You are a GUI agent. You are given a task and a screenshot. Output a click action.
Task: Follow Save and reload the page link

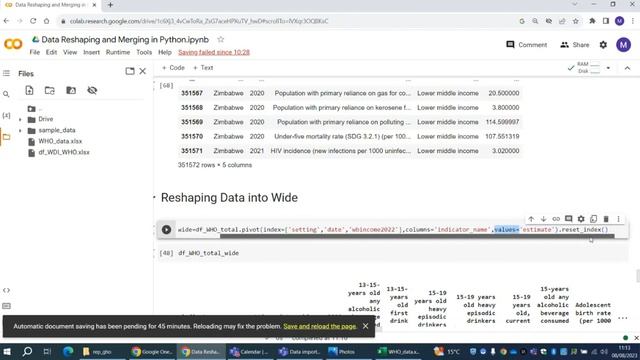(x=320, y=327)
